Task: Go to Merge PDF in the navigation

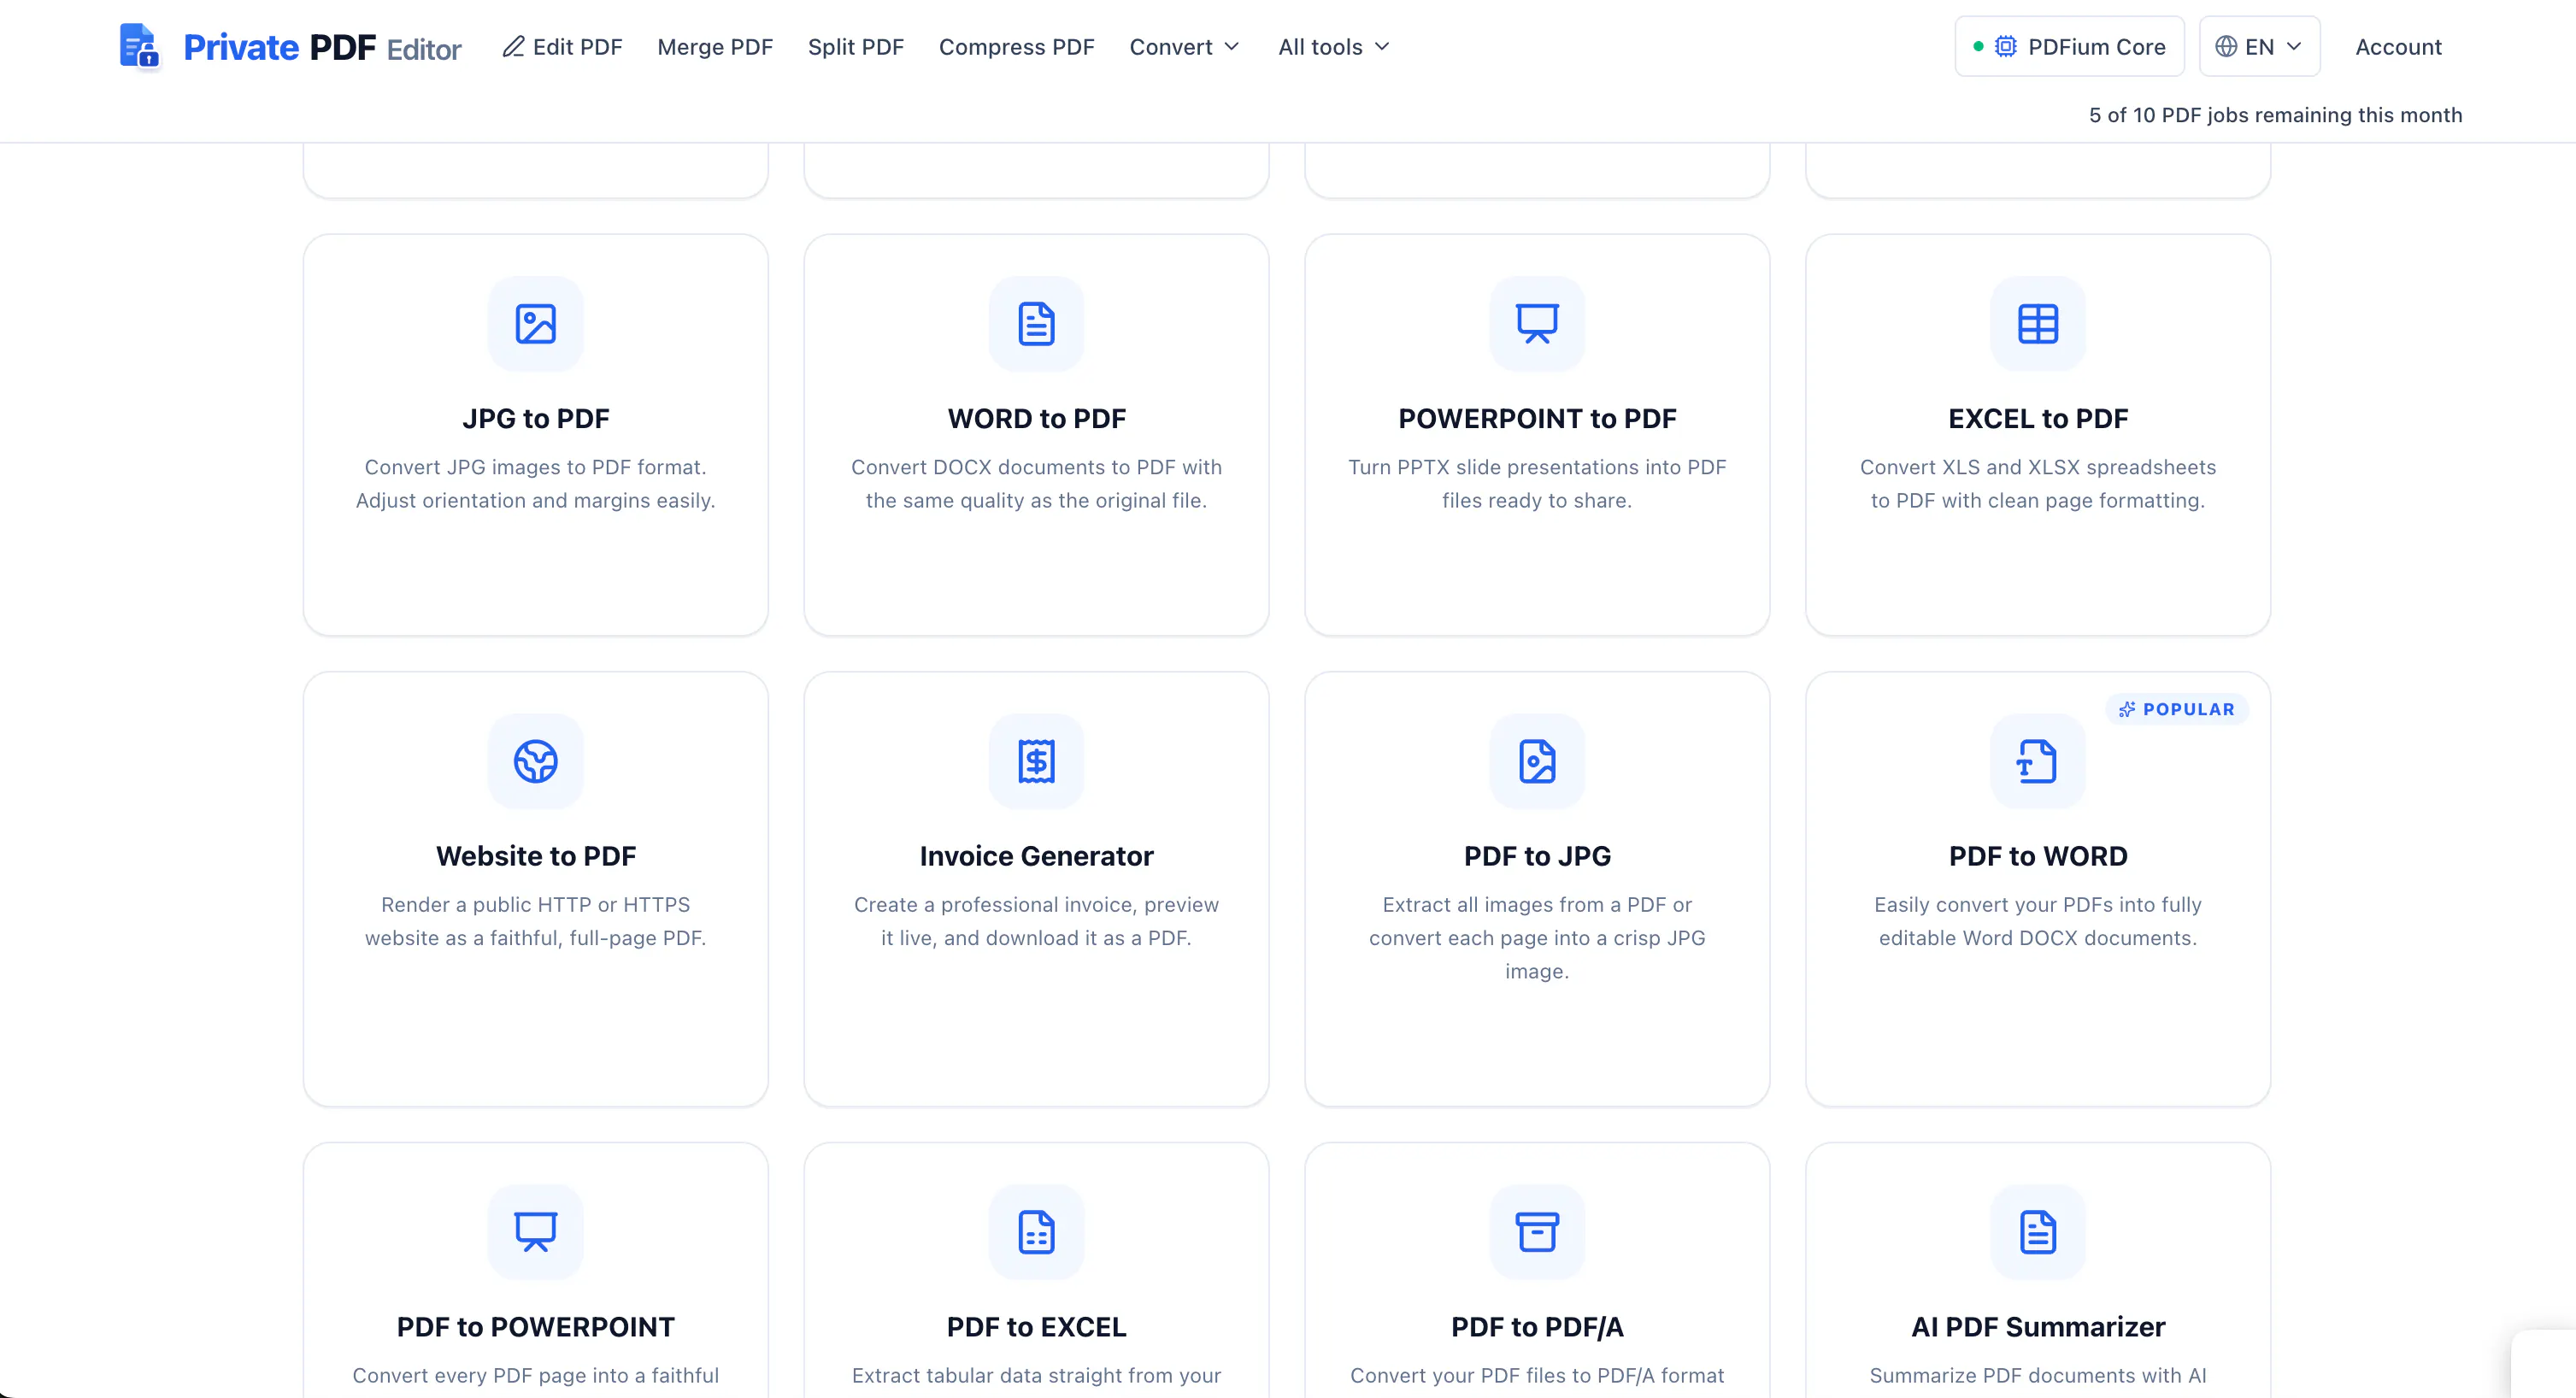Action: click(715, 46)
